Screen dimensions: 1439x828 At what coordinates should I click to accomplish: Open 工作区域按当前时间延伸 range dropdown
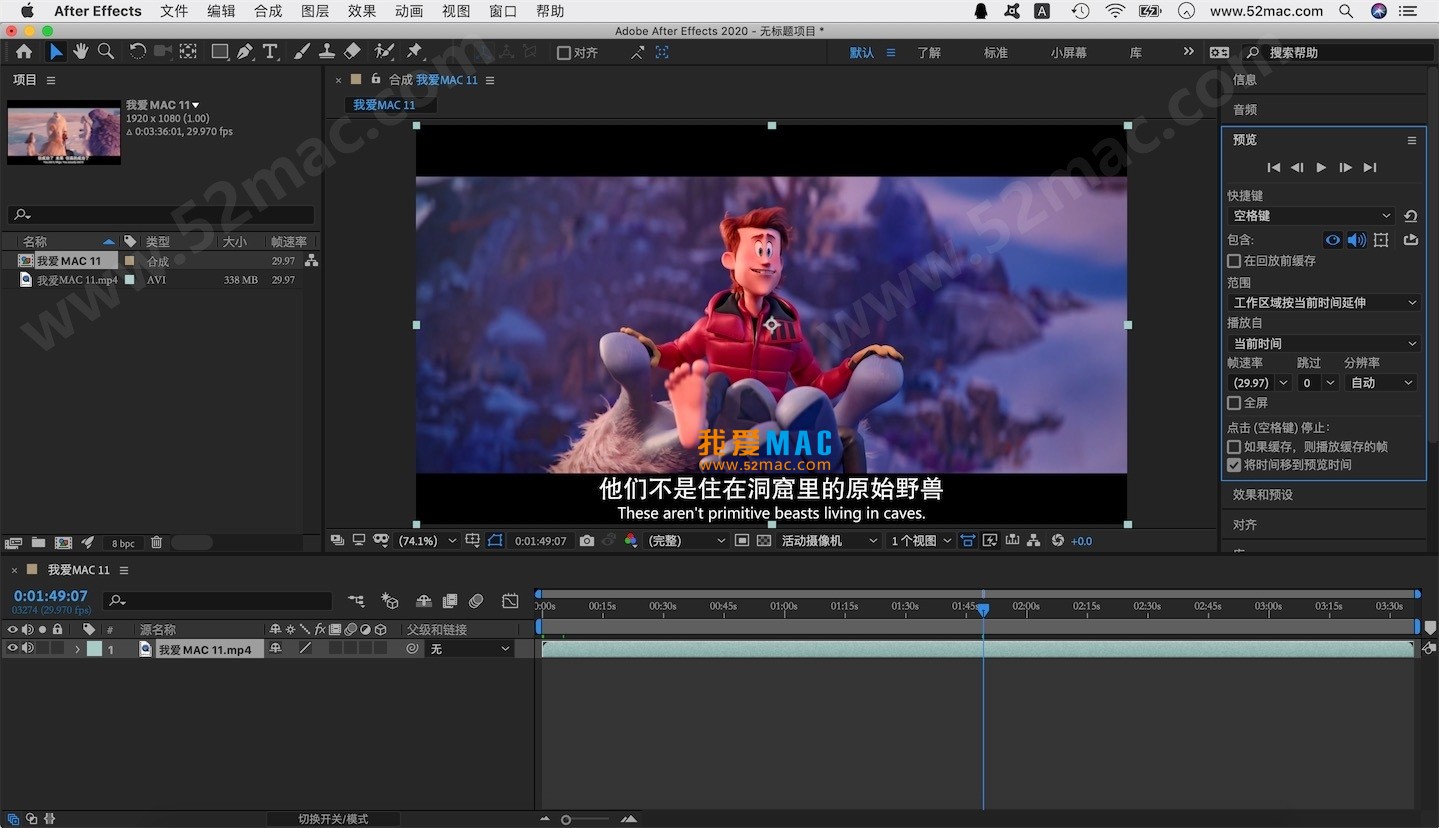tap(1324, 302)
